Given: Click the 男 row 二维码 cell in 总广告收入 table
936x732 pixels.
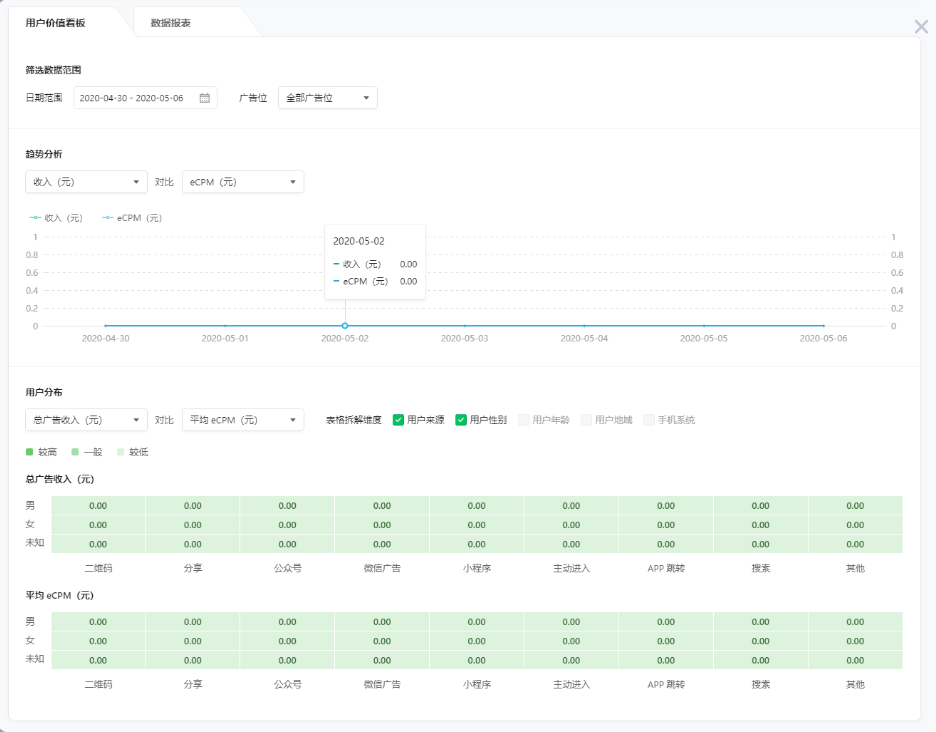Looking at the screenshot, I should click(x=98, y=506).
